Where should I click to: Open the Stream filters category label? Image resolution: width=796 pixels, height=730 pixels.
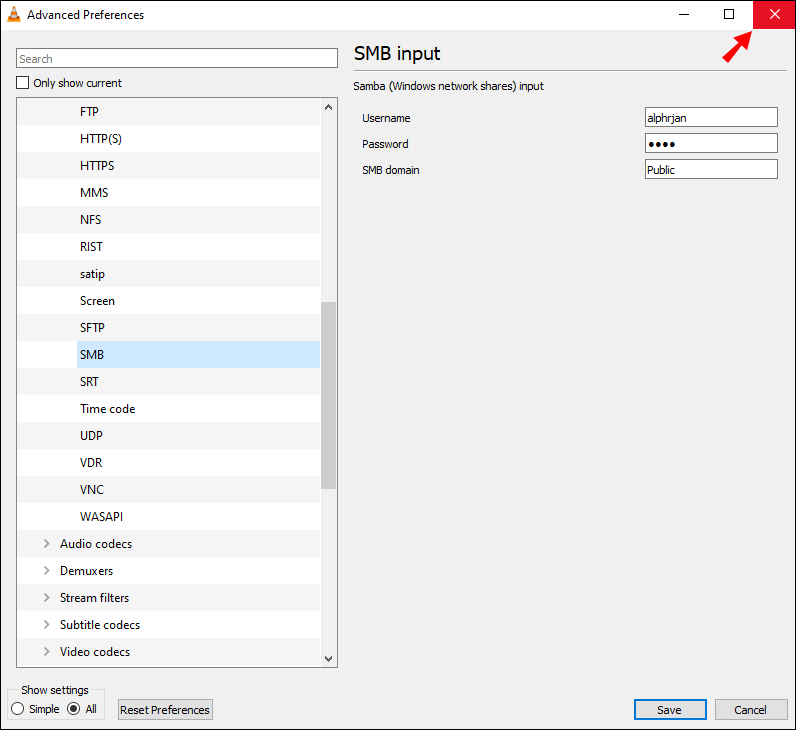pos(94,597)
